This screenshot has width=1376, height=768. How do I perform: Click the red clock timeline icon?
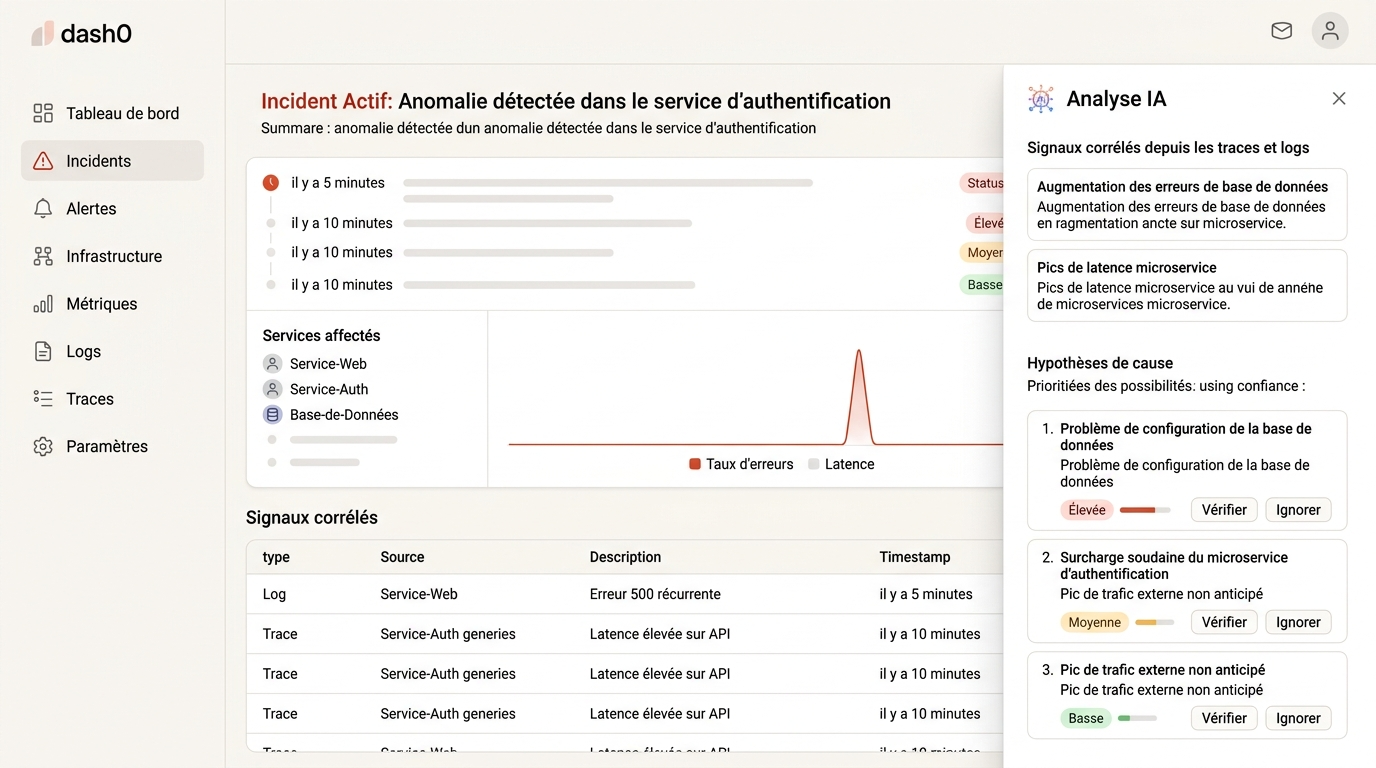[x=271, y=183]
